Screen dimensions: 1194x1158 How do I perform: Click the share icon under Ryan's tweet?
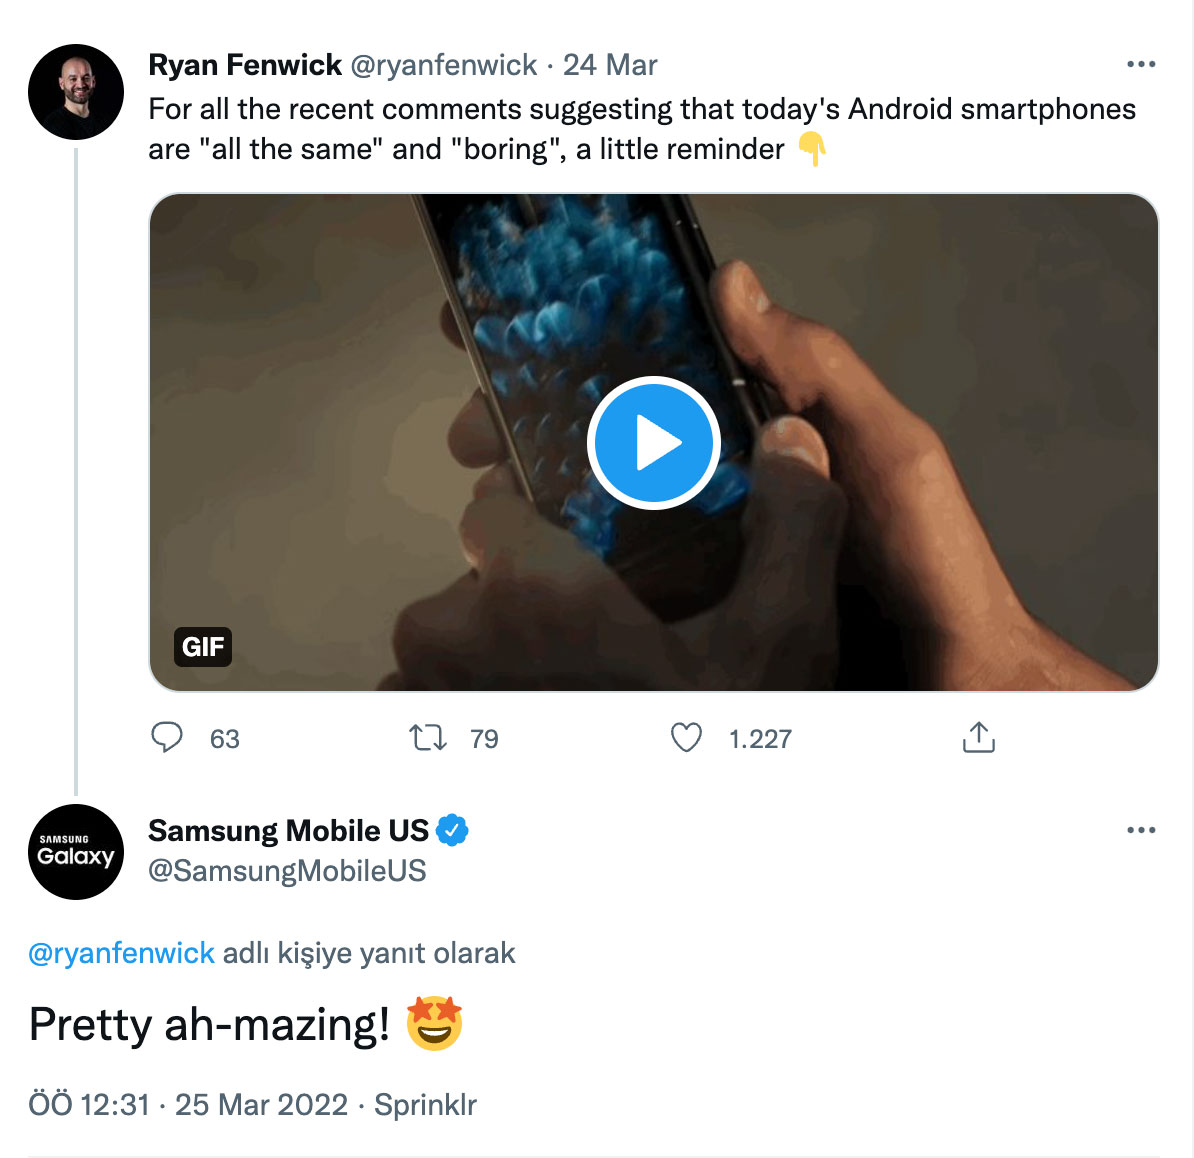pos(978,738)
